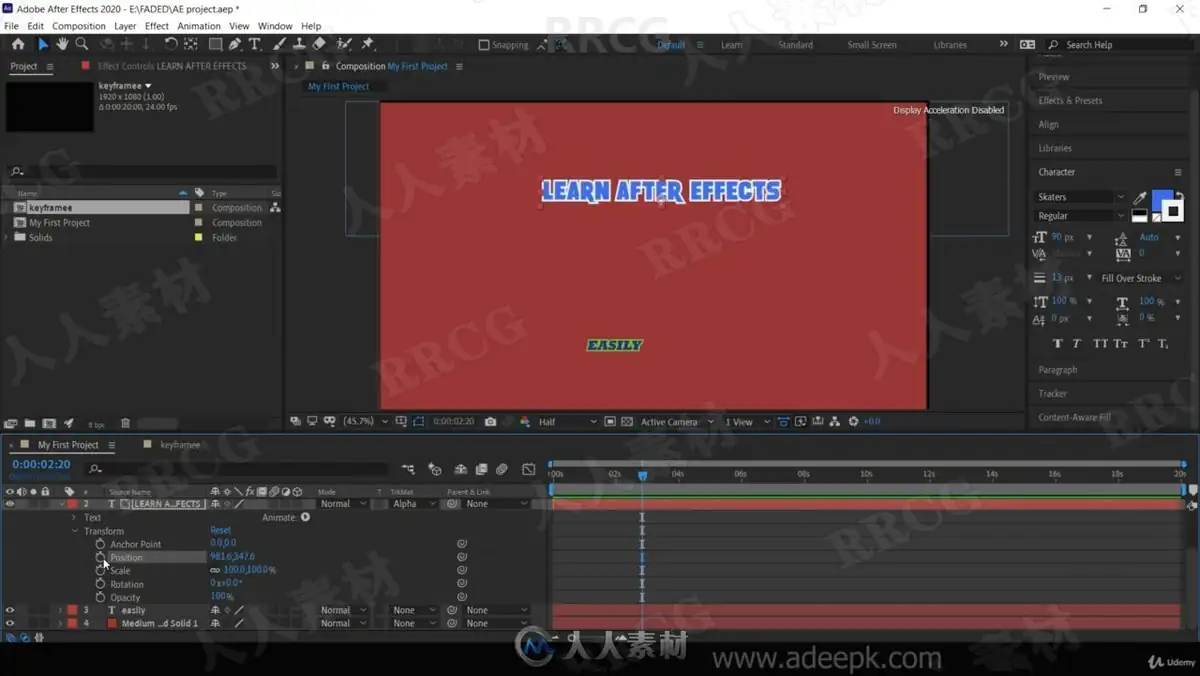Take a snapshot with the camera icon
This screenshot has height=676, width=1200.
pos(490,422)
